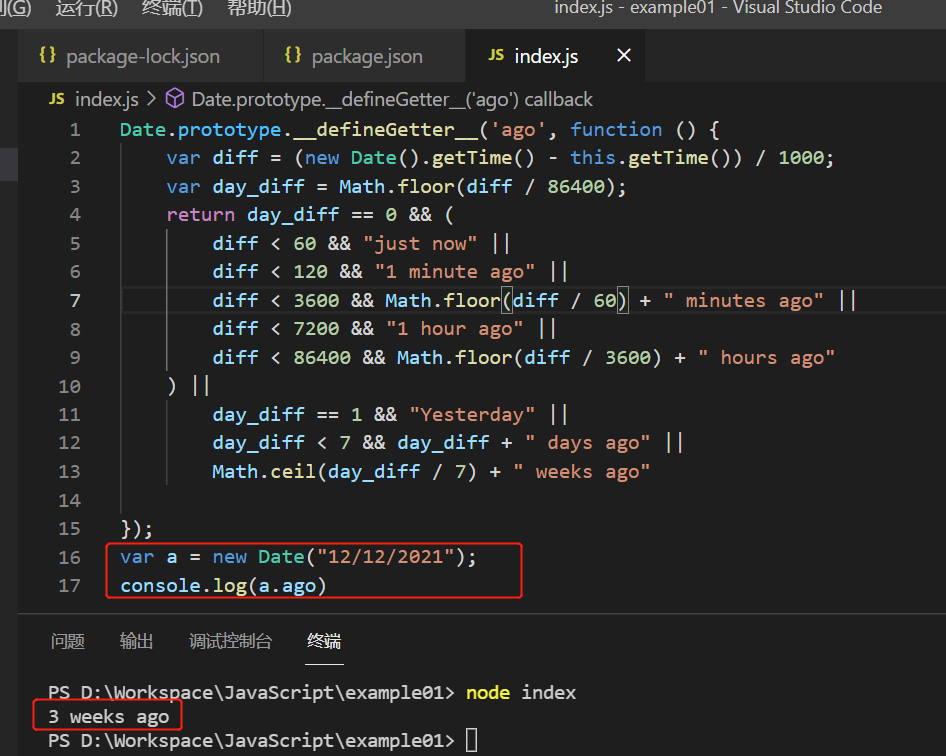Click the JS icon on index.js tab
Screen dimensions: 946x756
click(496, 56)
